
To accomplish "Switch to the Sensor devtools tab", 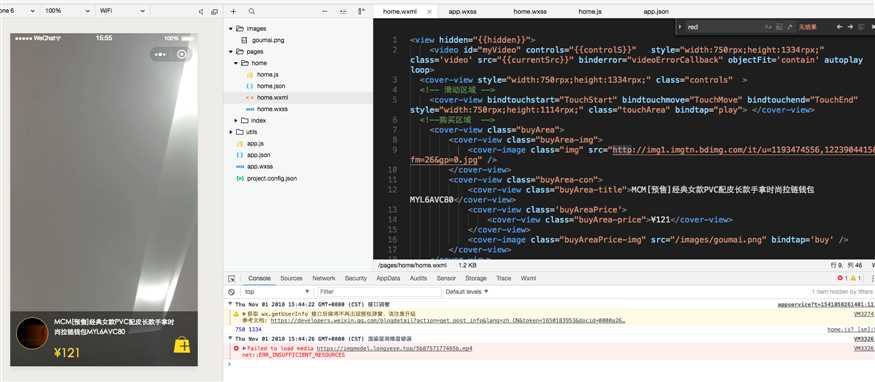I will pyautogui.click(x=446, y=278).
